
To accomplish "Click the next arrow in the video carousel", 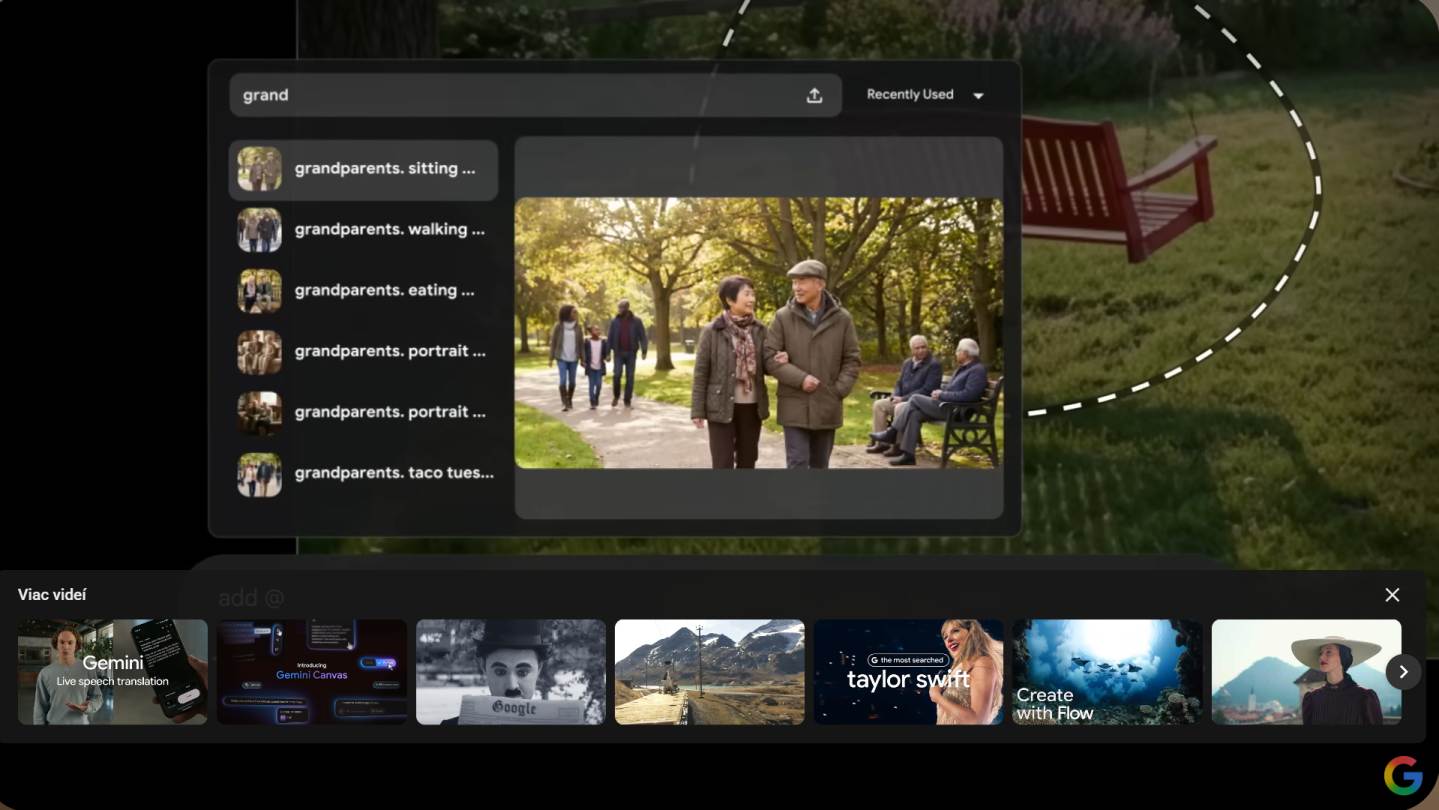I will click(1403, 671).
